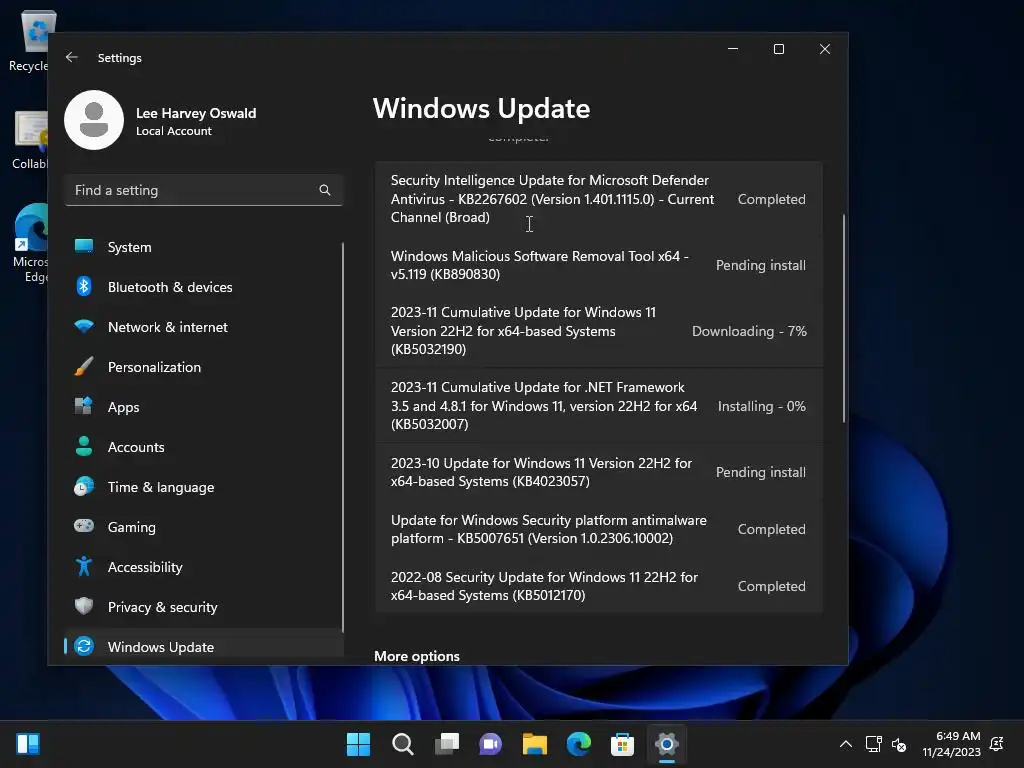Click the Settings gear on the taskbar
Screen dimensions: 1024x768
tap(667, 744)
